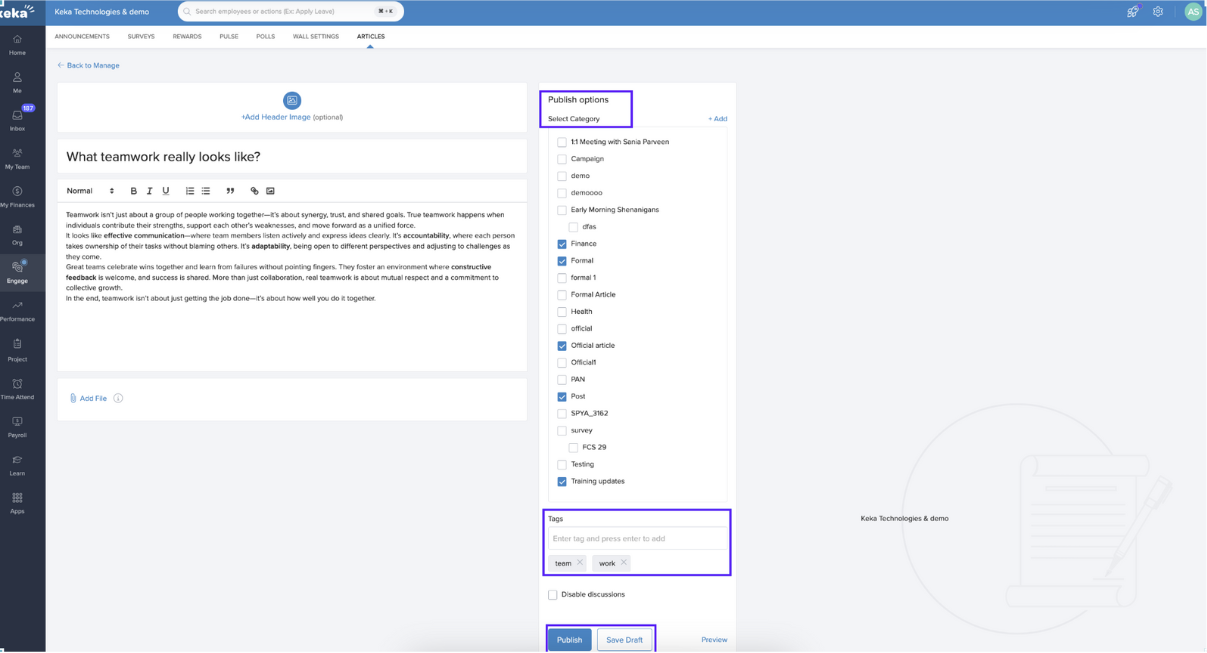Click the tags input field

[x=636, y=539]
